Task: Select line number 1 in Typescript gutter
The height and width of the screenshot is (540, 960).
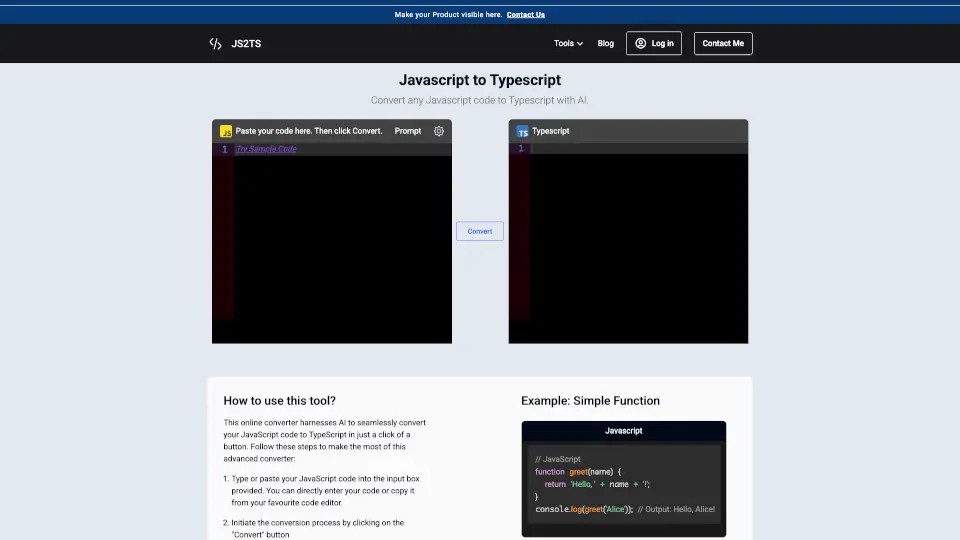Action: 520,149
